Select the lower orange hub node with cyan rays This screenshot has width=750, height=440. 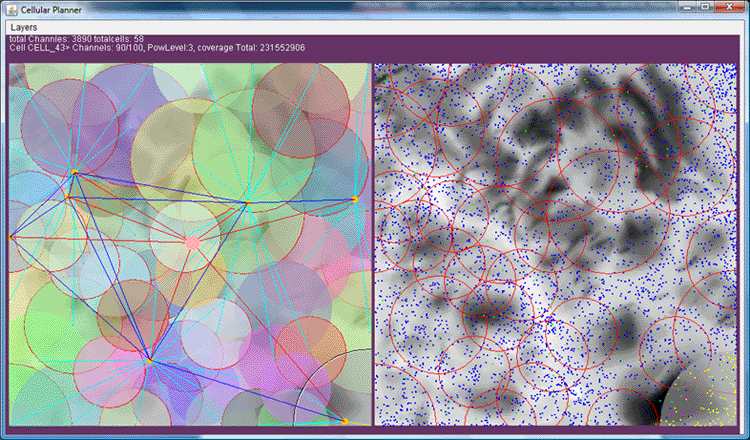(150, 361)
